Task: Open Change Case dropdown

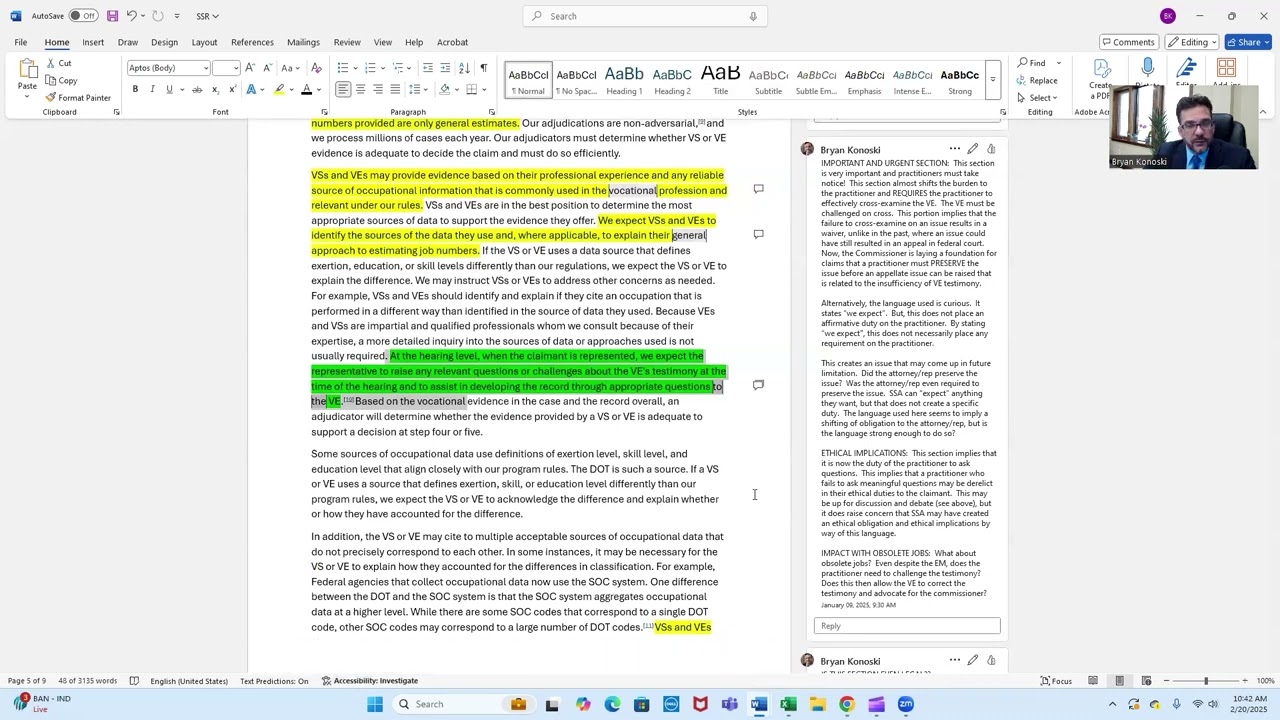Action: click(x=289, y=68)
